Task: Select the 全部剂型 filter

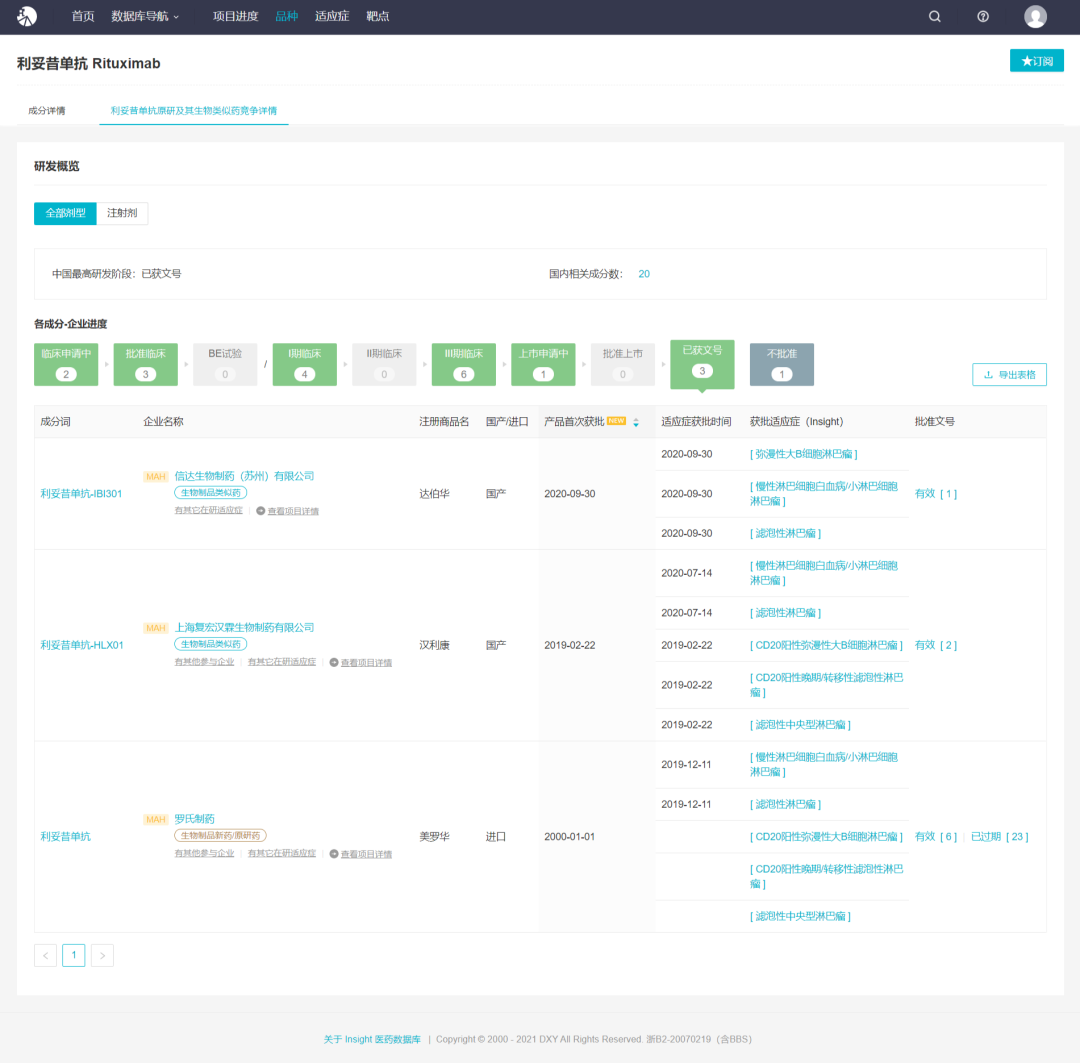Action: (x=65, y=214)
